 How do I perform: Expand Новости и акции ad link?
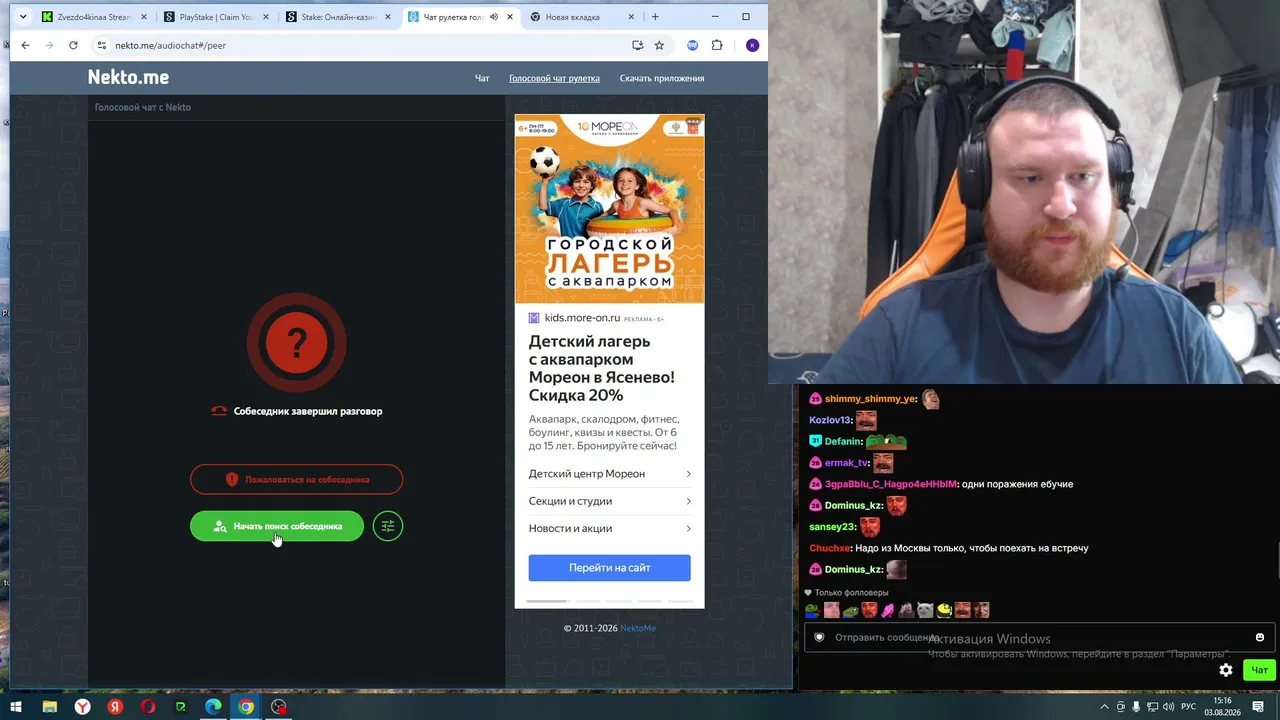pos(609,528)
